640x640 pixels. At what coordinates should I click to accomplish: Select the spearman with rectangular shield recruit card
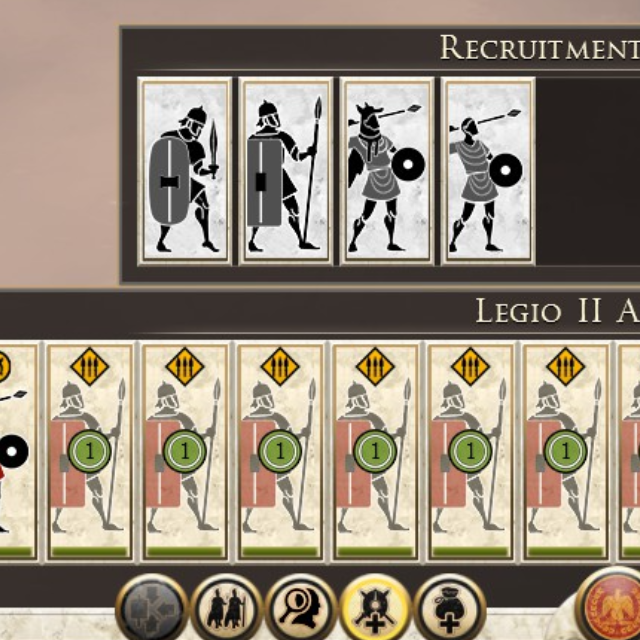[x=286, y=171]
